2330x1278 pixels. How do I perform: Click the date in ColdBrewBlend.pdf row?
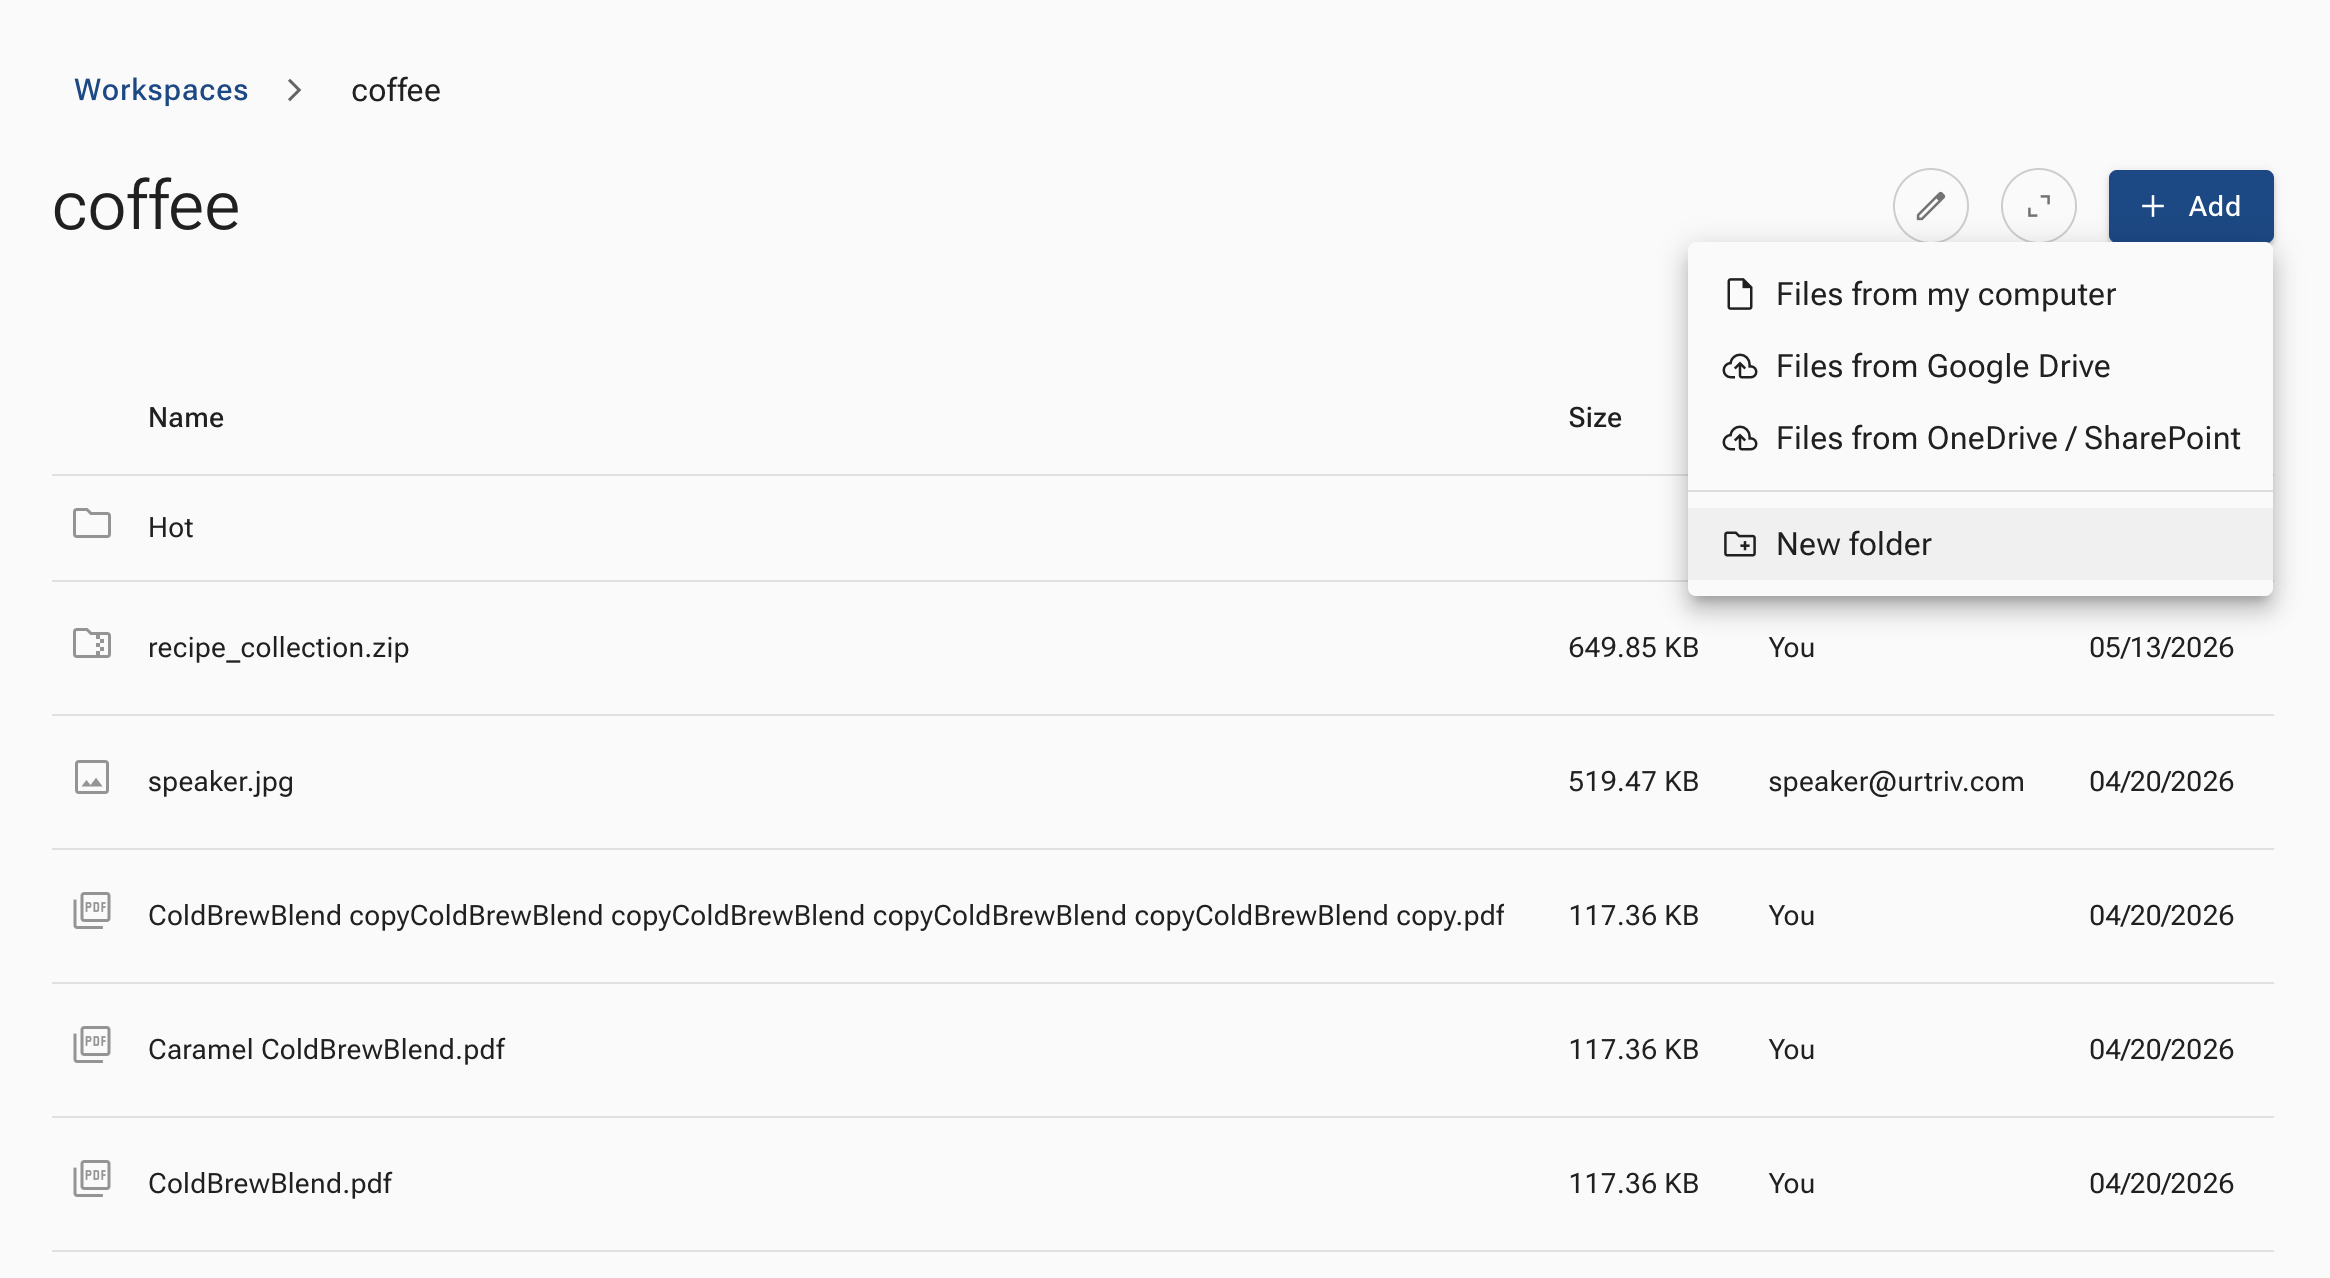pos(2161,1183)
